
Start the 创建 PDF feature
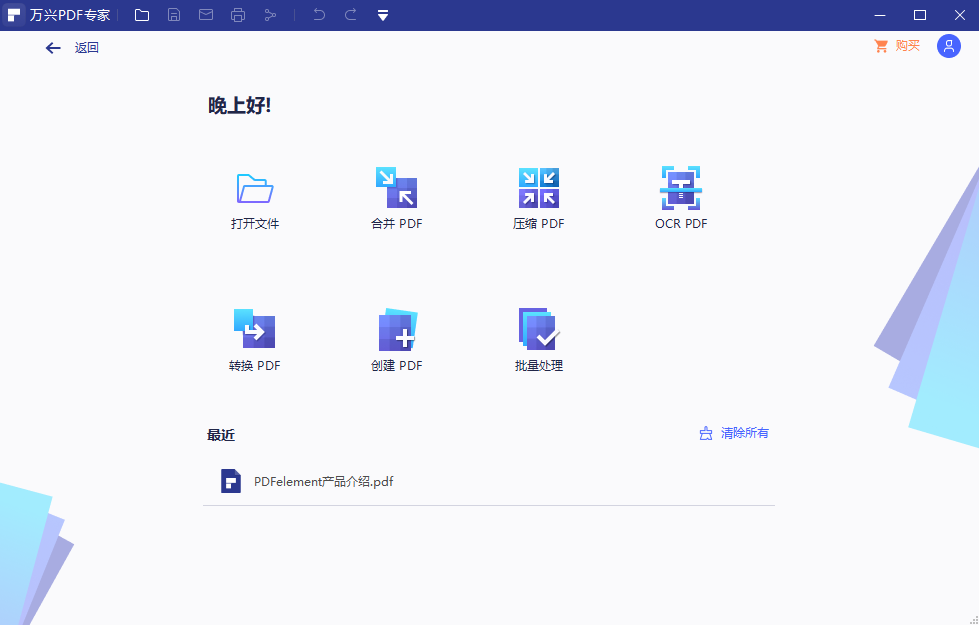396,339
